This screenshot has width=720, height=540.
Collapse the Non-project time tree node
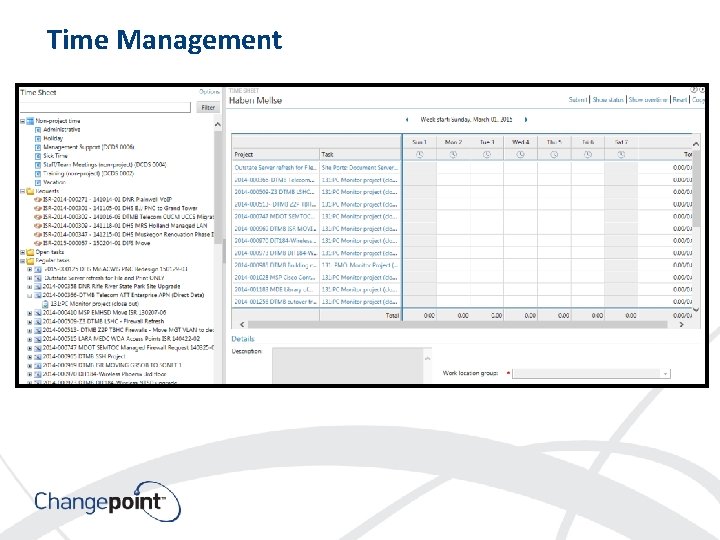click(22, 121)
